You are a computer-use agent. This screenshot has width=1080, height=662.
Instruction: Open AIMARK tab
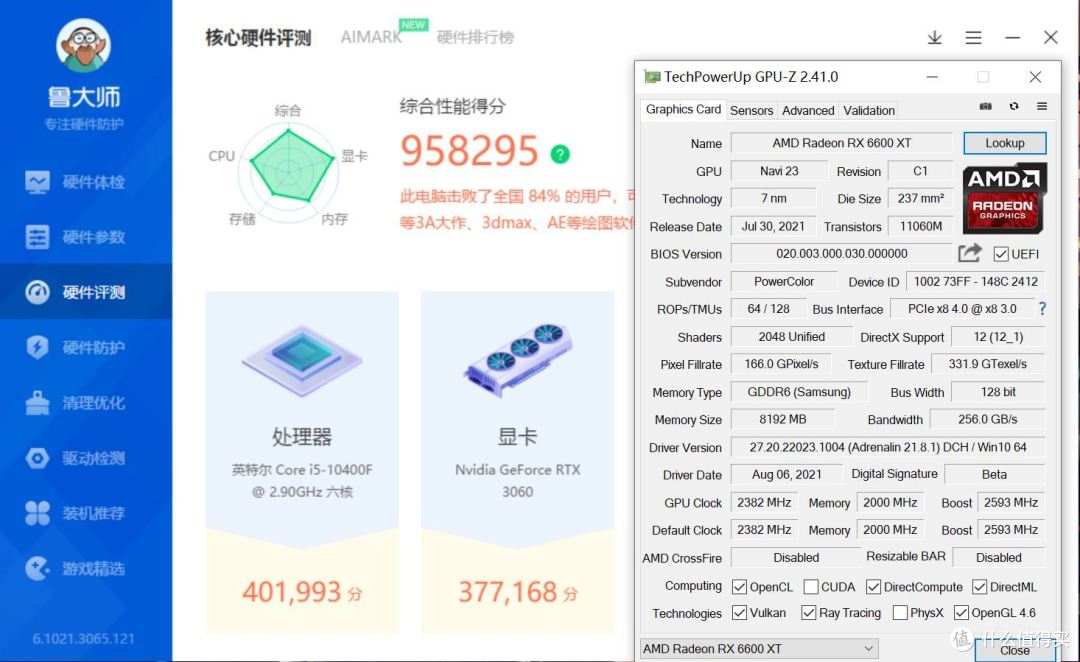point(371,37)
